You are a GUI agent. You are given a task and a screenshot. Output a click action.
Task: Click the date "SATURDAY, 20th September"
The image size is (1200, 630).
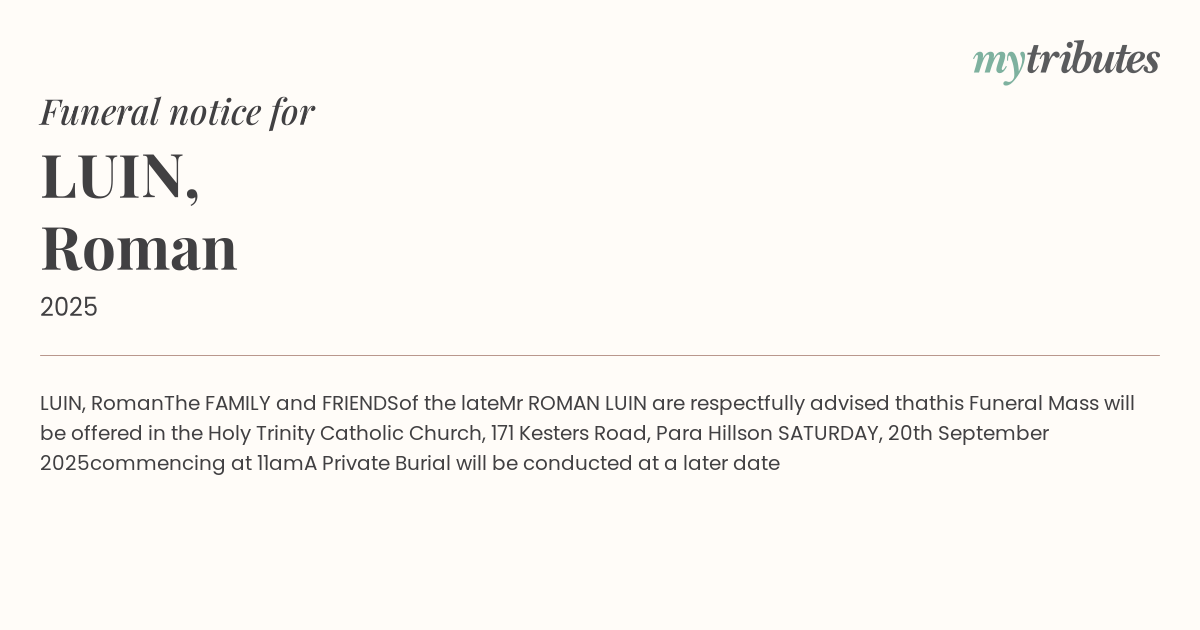[913, 433]
